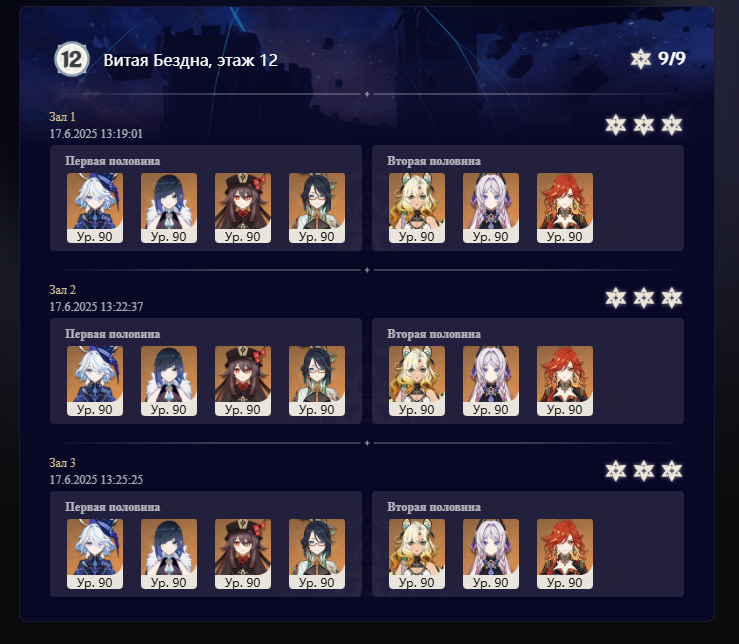739x644 pixels.
Task: Click the Зал 2 timestamp 13:22:37
Action: pos(122,307)
